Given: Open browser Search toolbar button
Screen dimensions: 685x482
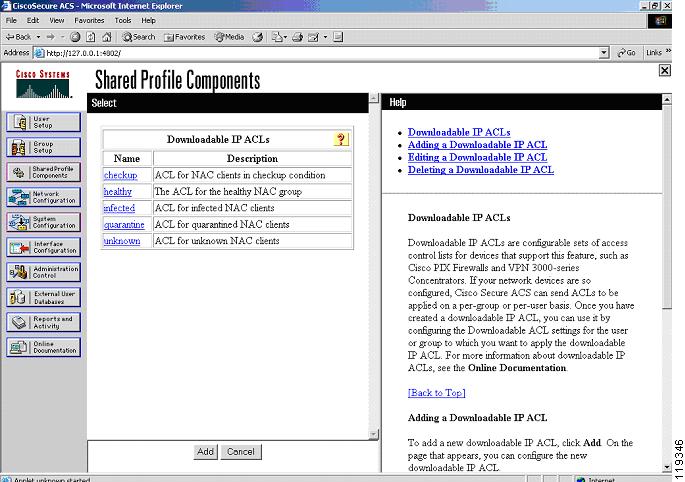Looking at the screenshot, I should (138, 37).
